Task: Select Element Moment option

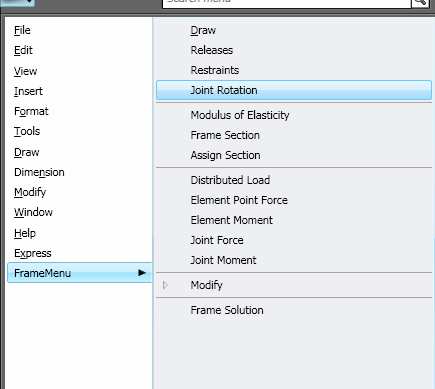Action: point(231,220)
